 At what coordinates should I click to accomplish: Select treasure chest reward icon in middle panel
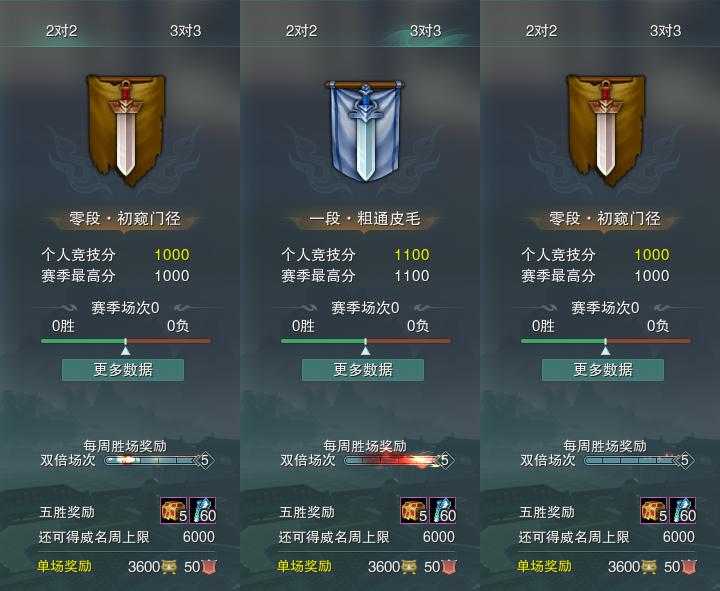tap(414, 510)
